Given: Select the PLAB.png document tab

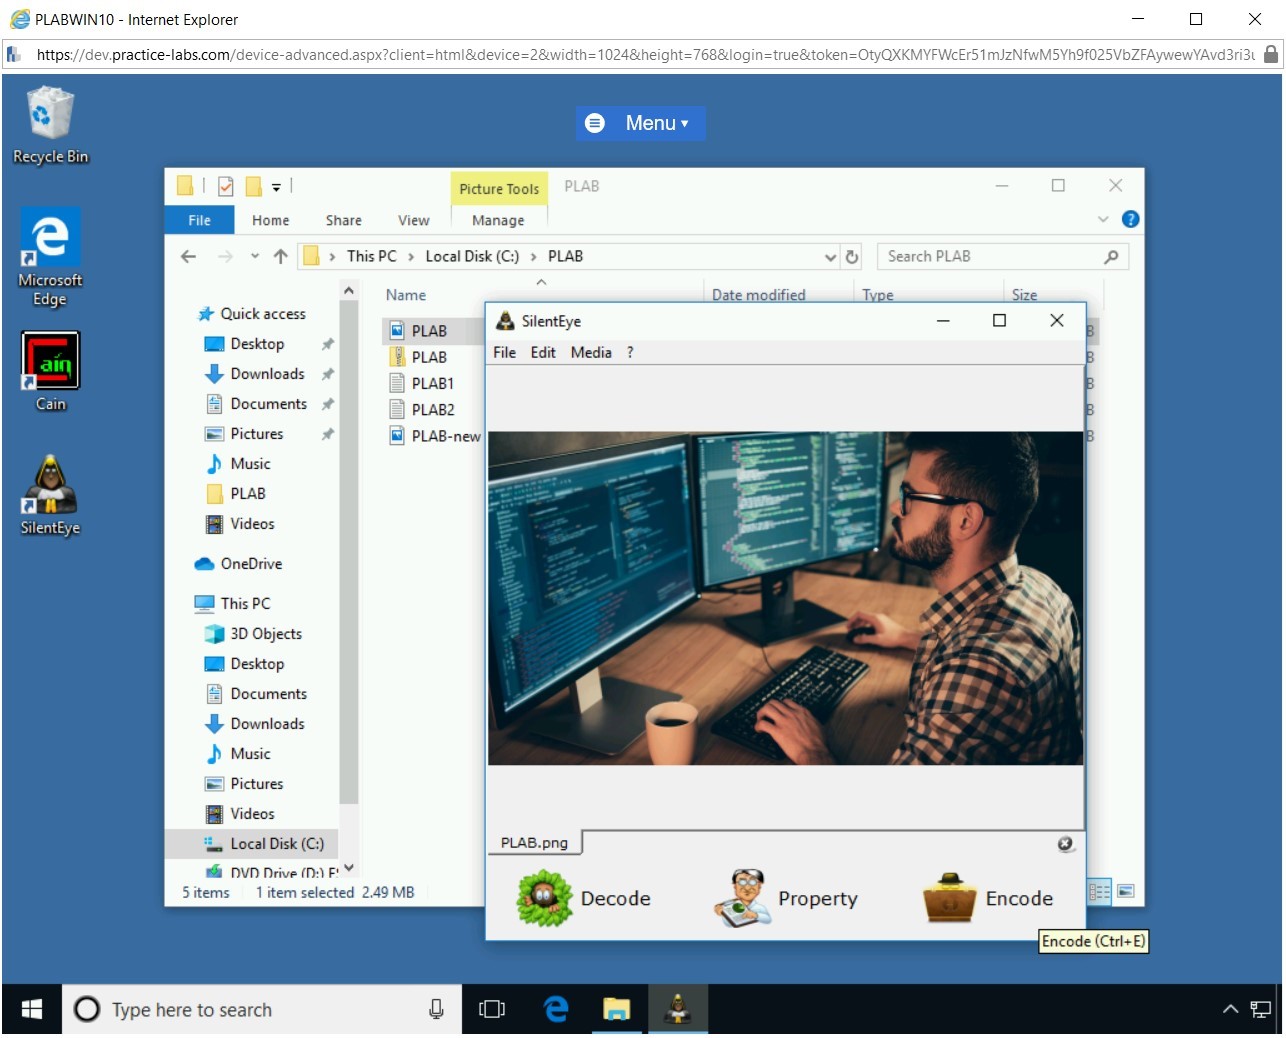Looking at the screenshot, I should tap(534, 843).
